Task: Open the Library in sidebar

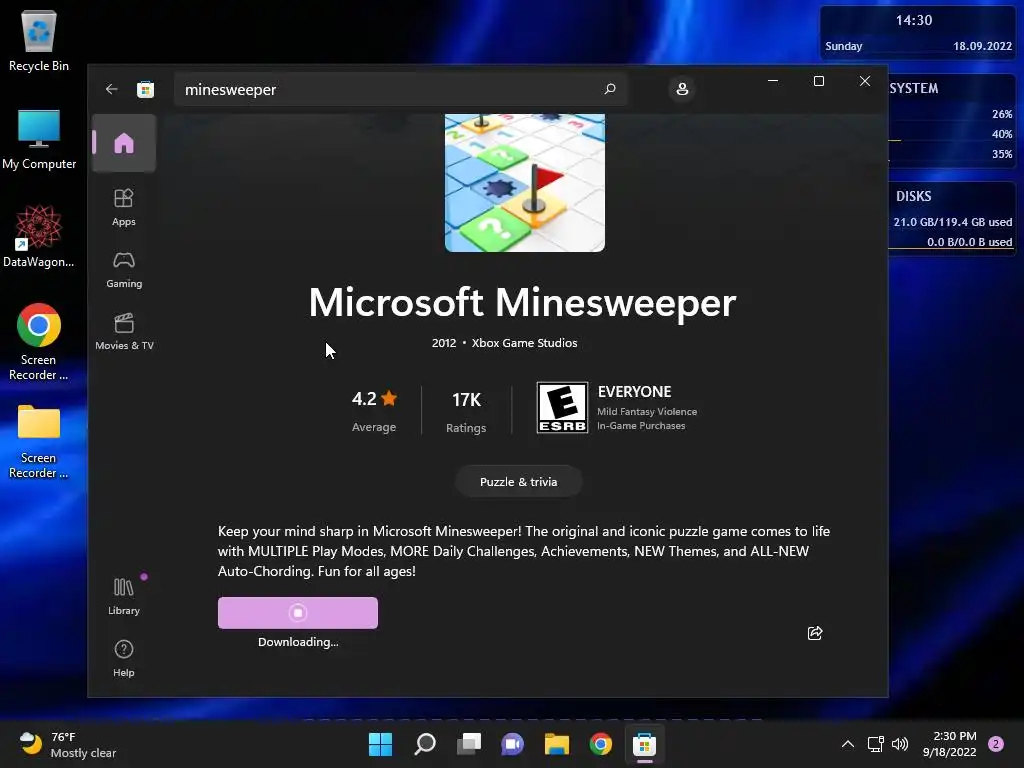Action: click(124, 596)
